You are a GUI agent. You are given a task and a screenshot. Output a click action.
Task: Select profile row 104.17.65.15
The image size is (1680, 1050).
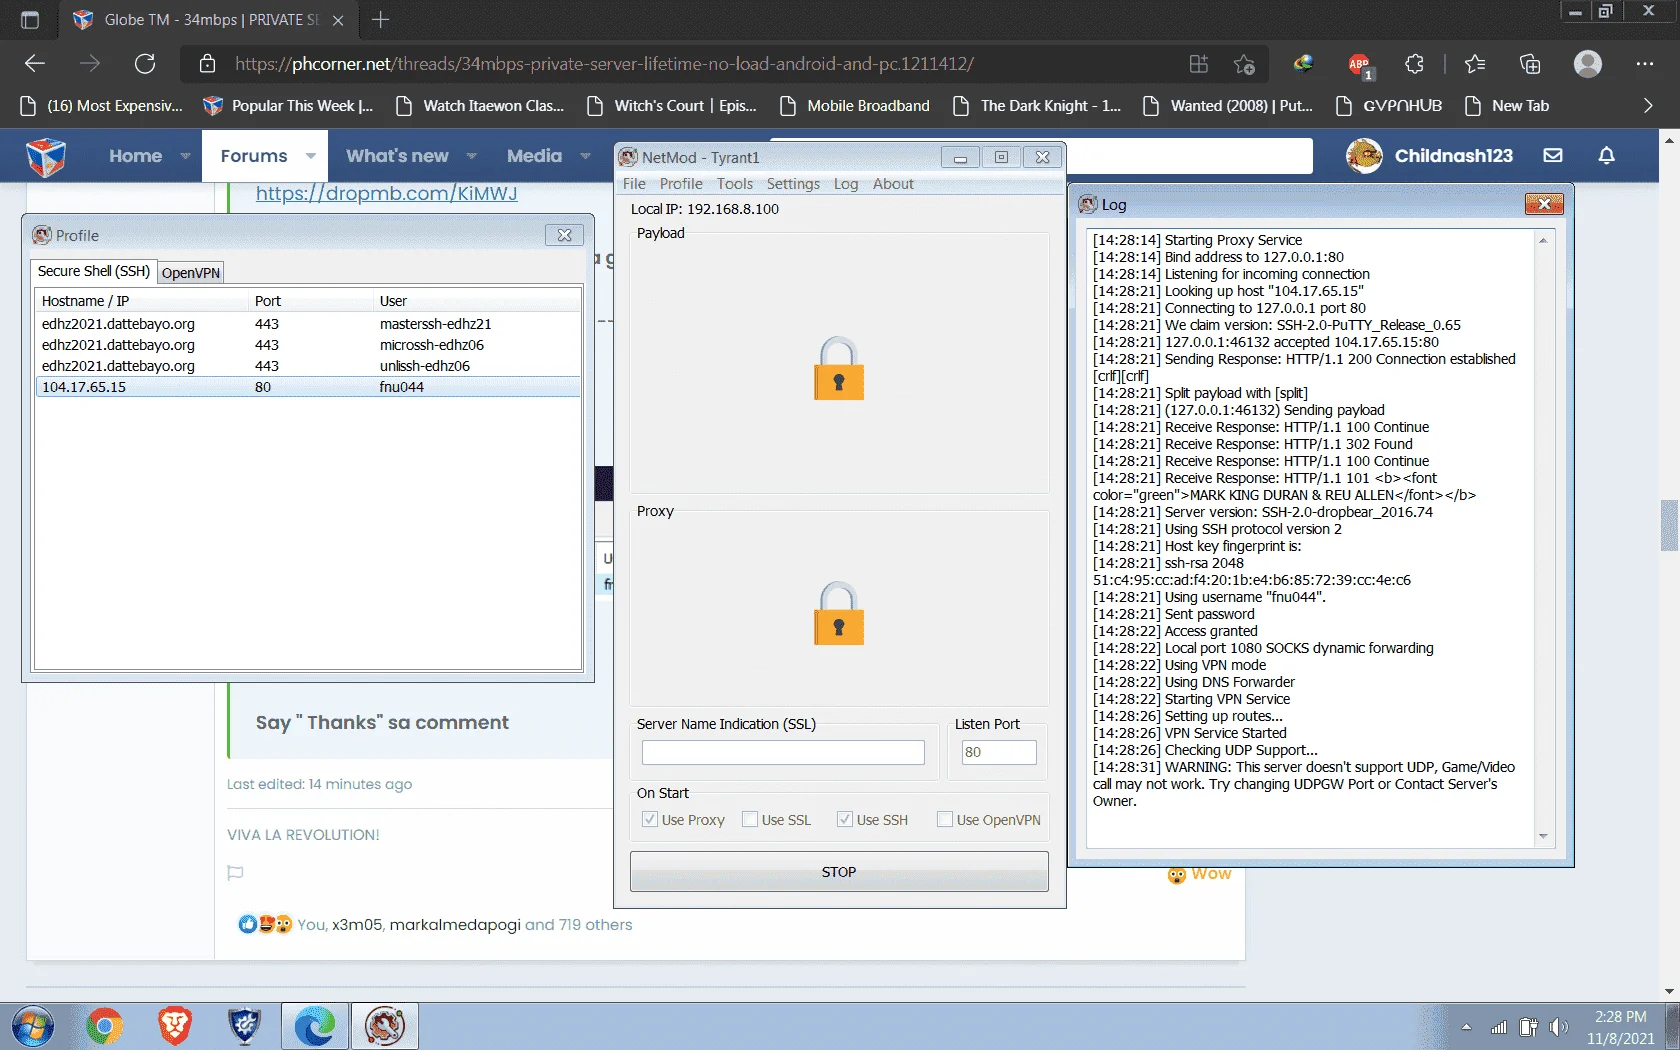(x=308, y=387)
